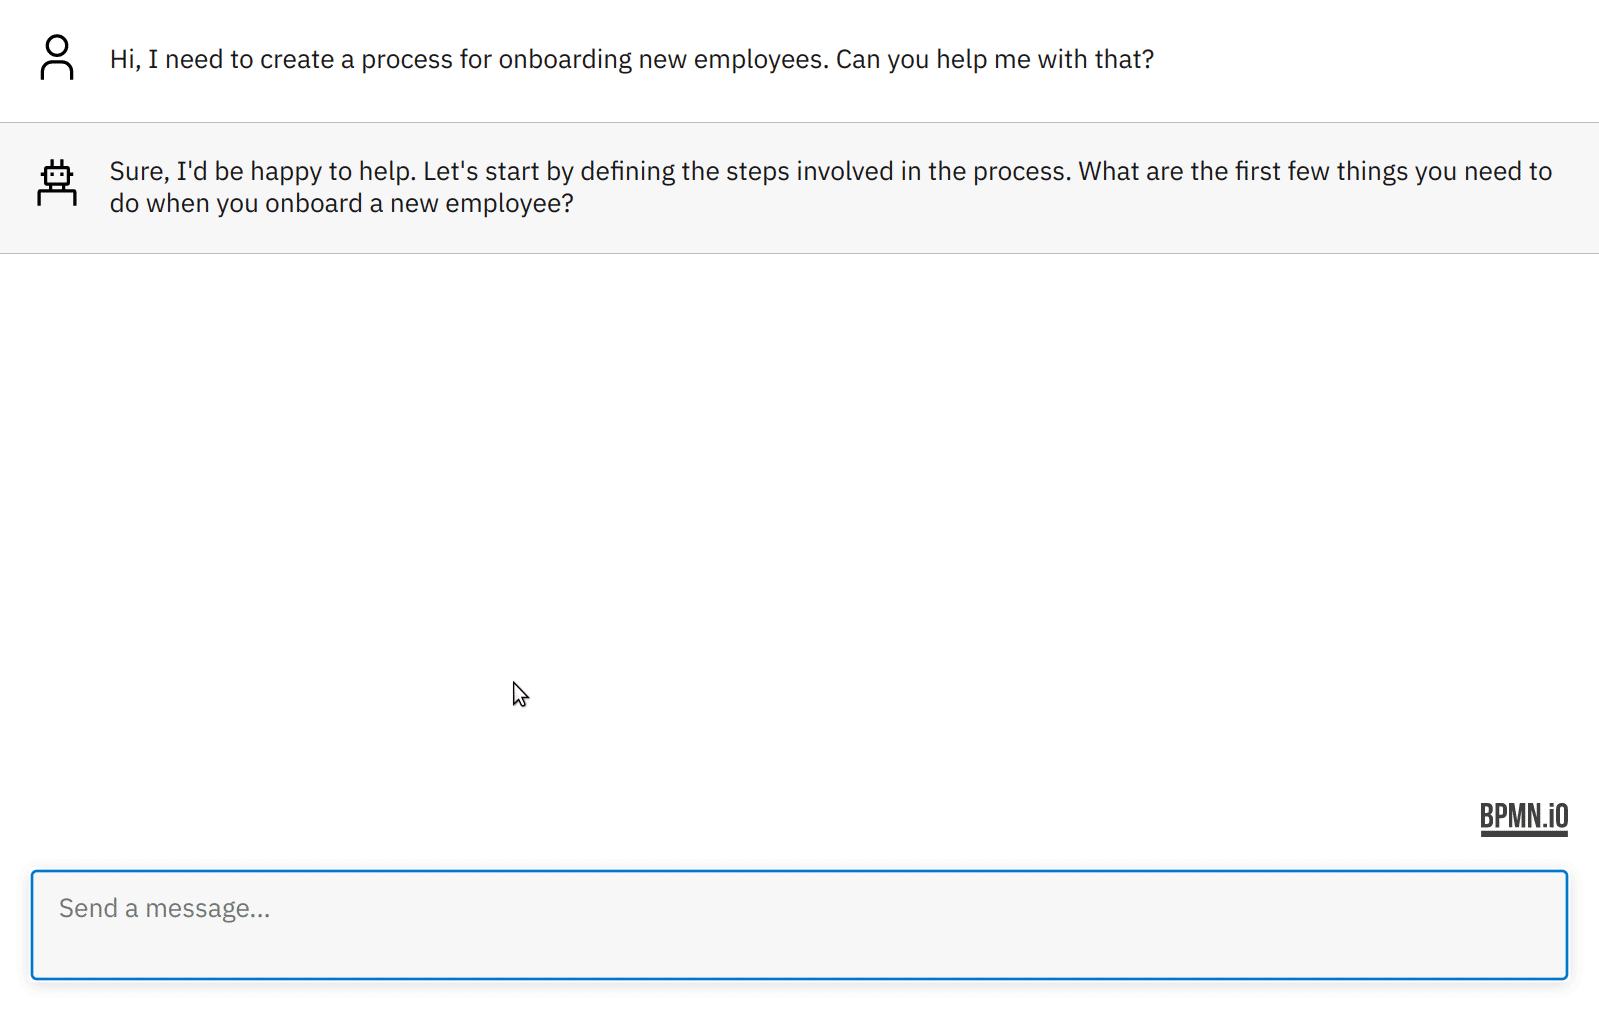Image resolution: width=1599 pixels, height=1010 pixels.
Task: Open the BPMN.io logo link
Action: click(x=1523, y=817)
